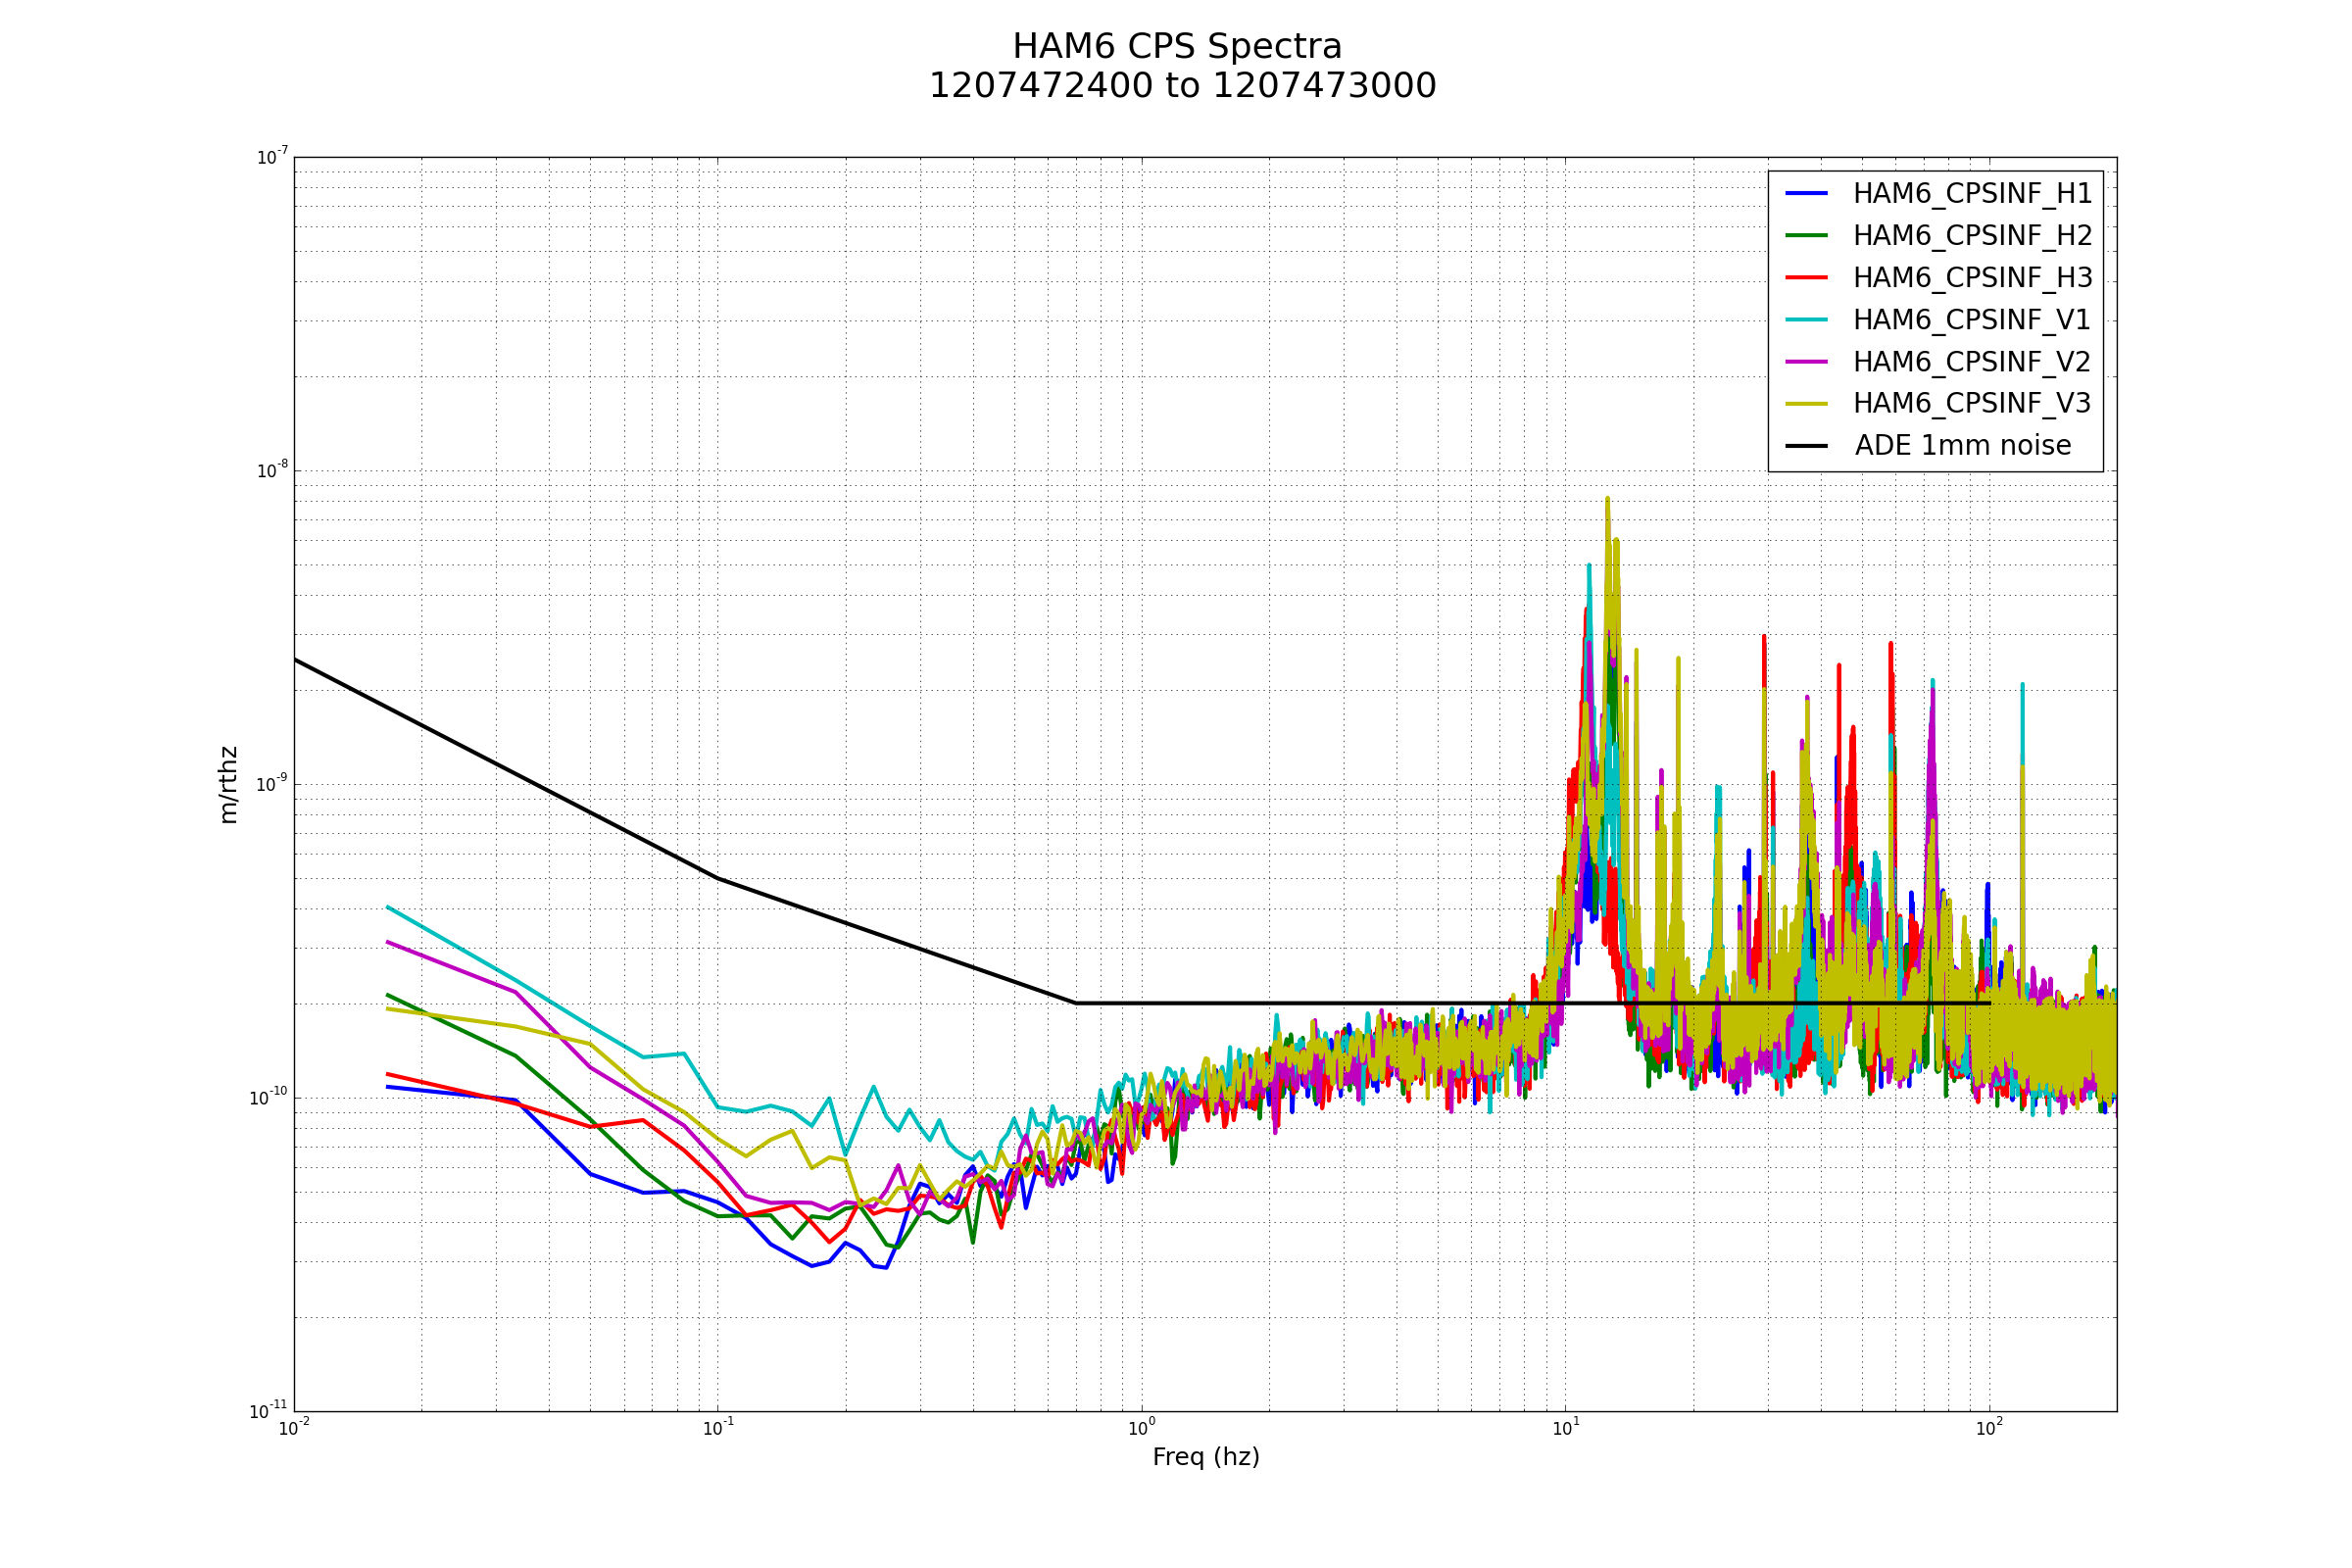Screen dimensions: 2352x1568
Task: Click the GPS time range subtitle
Action: [1182, 87]
